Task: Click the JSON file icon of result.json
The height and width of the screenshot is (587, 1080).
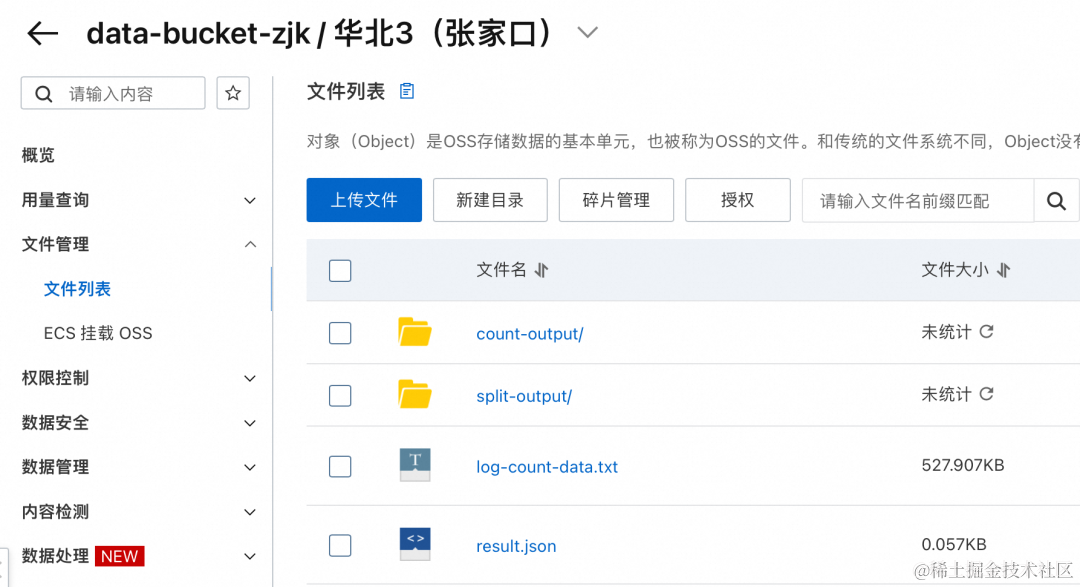Action: tap(415, 545)
